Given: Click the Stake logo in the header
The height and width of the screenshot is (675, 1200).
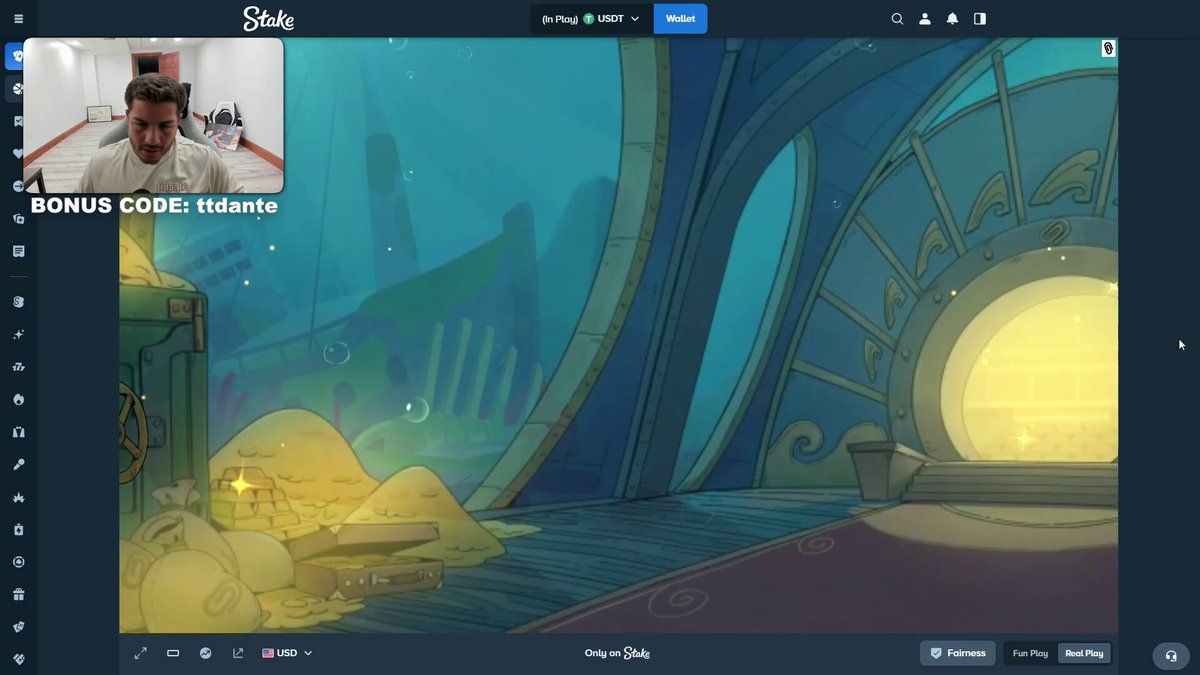Looking at the screenshot, I should pos(268,18).
